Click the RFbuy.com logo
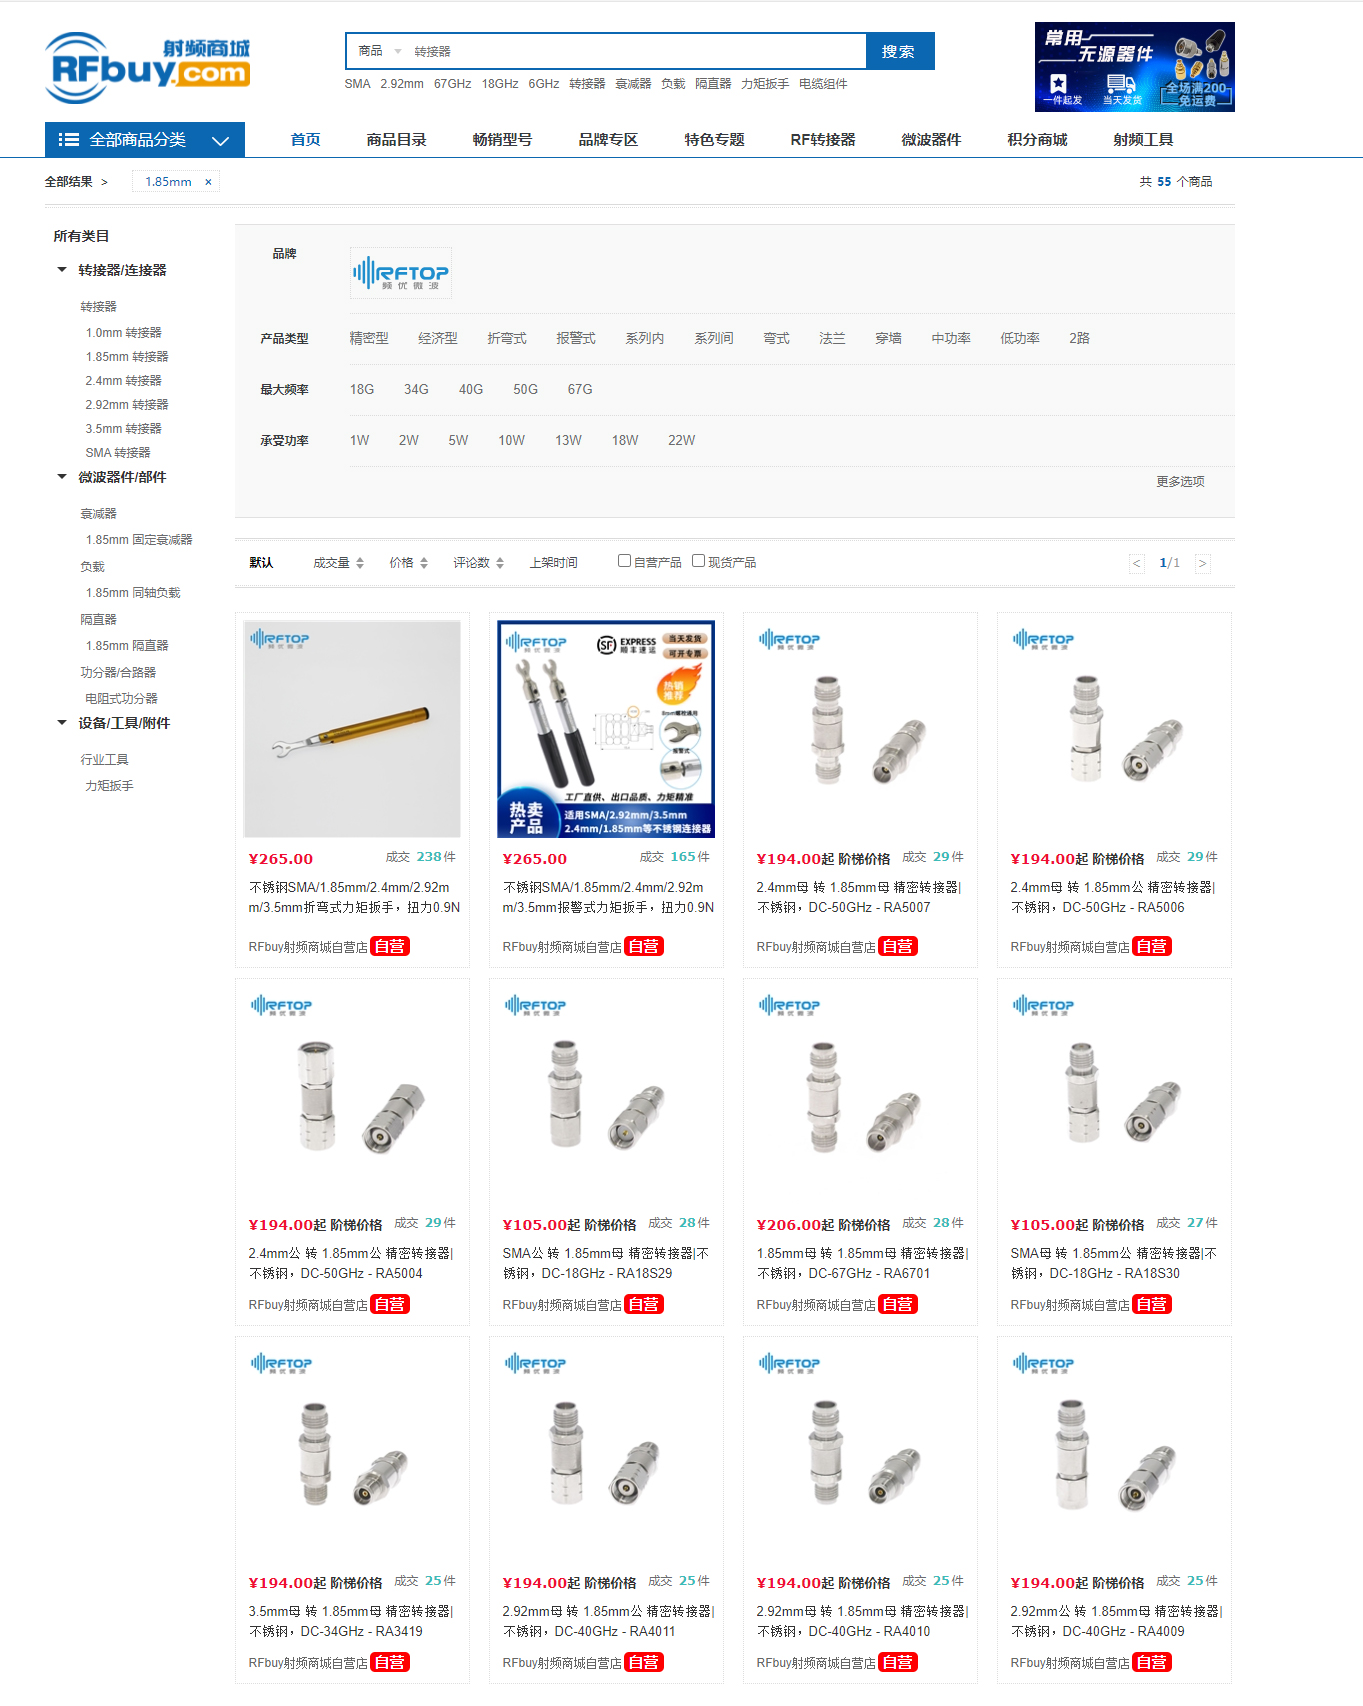Screen dimensions: 1363x1706 click(x=147, y=67)
